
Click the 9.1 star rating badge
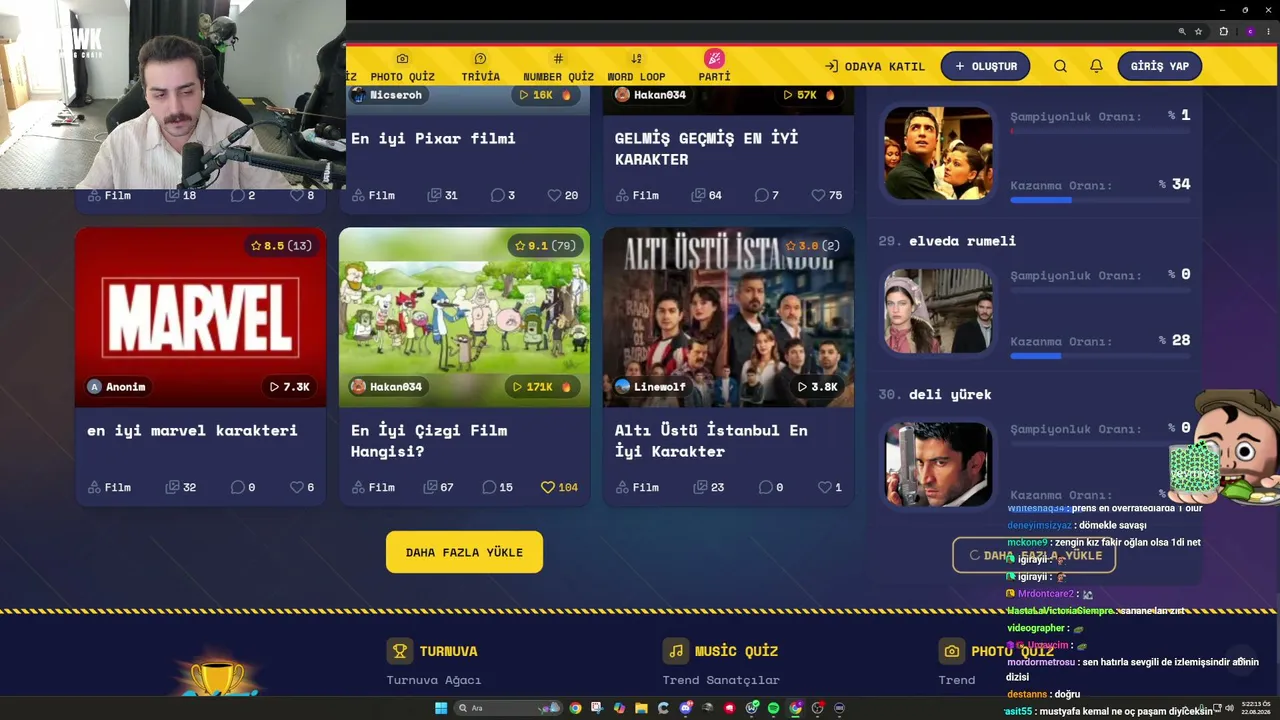coord(545,245)
